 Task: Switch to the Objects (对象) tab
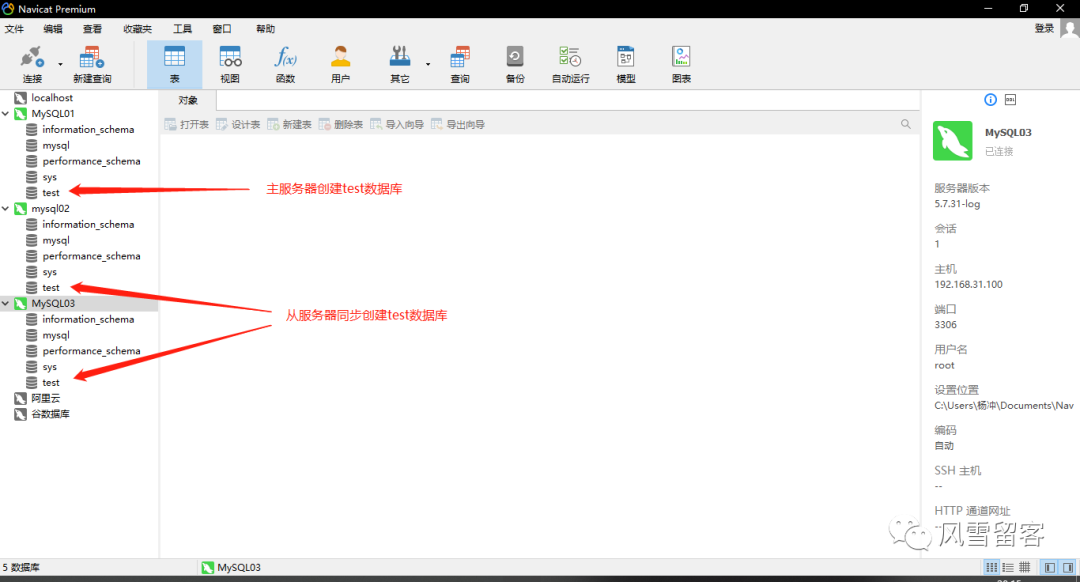point(188,101)
